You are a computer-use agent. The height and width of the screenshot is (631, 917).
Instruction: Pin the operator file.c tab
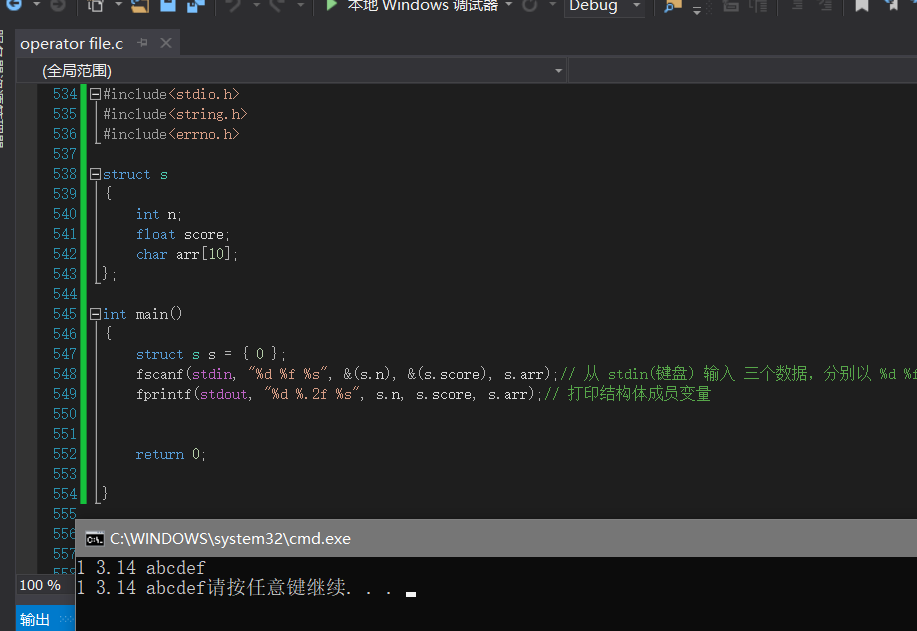click(x=142, y=43)
